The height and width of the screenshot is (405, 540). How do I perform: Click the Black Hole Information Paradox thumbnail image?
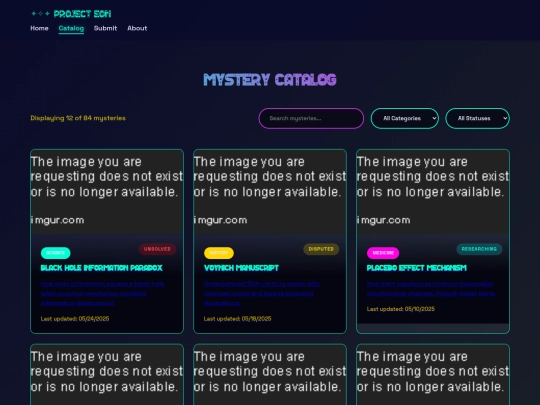pos(107,192)
